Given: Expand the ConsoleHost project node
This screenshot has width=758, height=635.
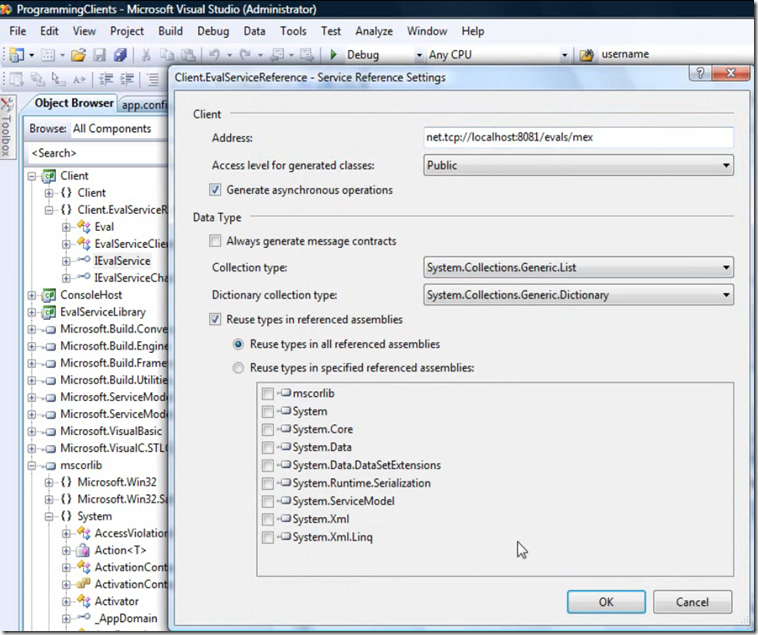Looking at the screenshot, I should click(x=31, y=295).
